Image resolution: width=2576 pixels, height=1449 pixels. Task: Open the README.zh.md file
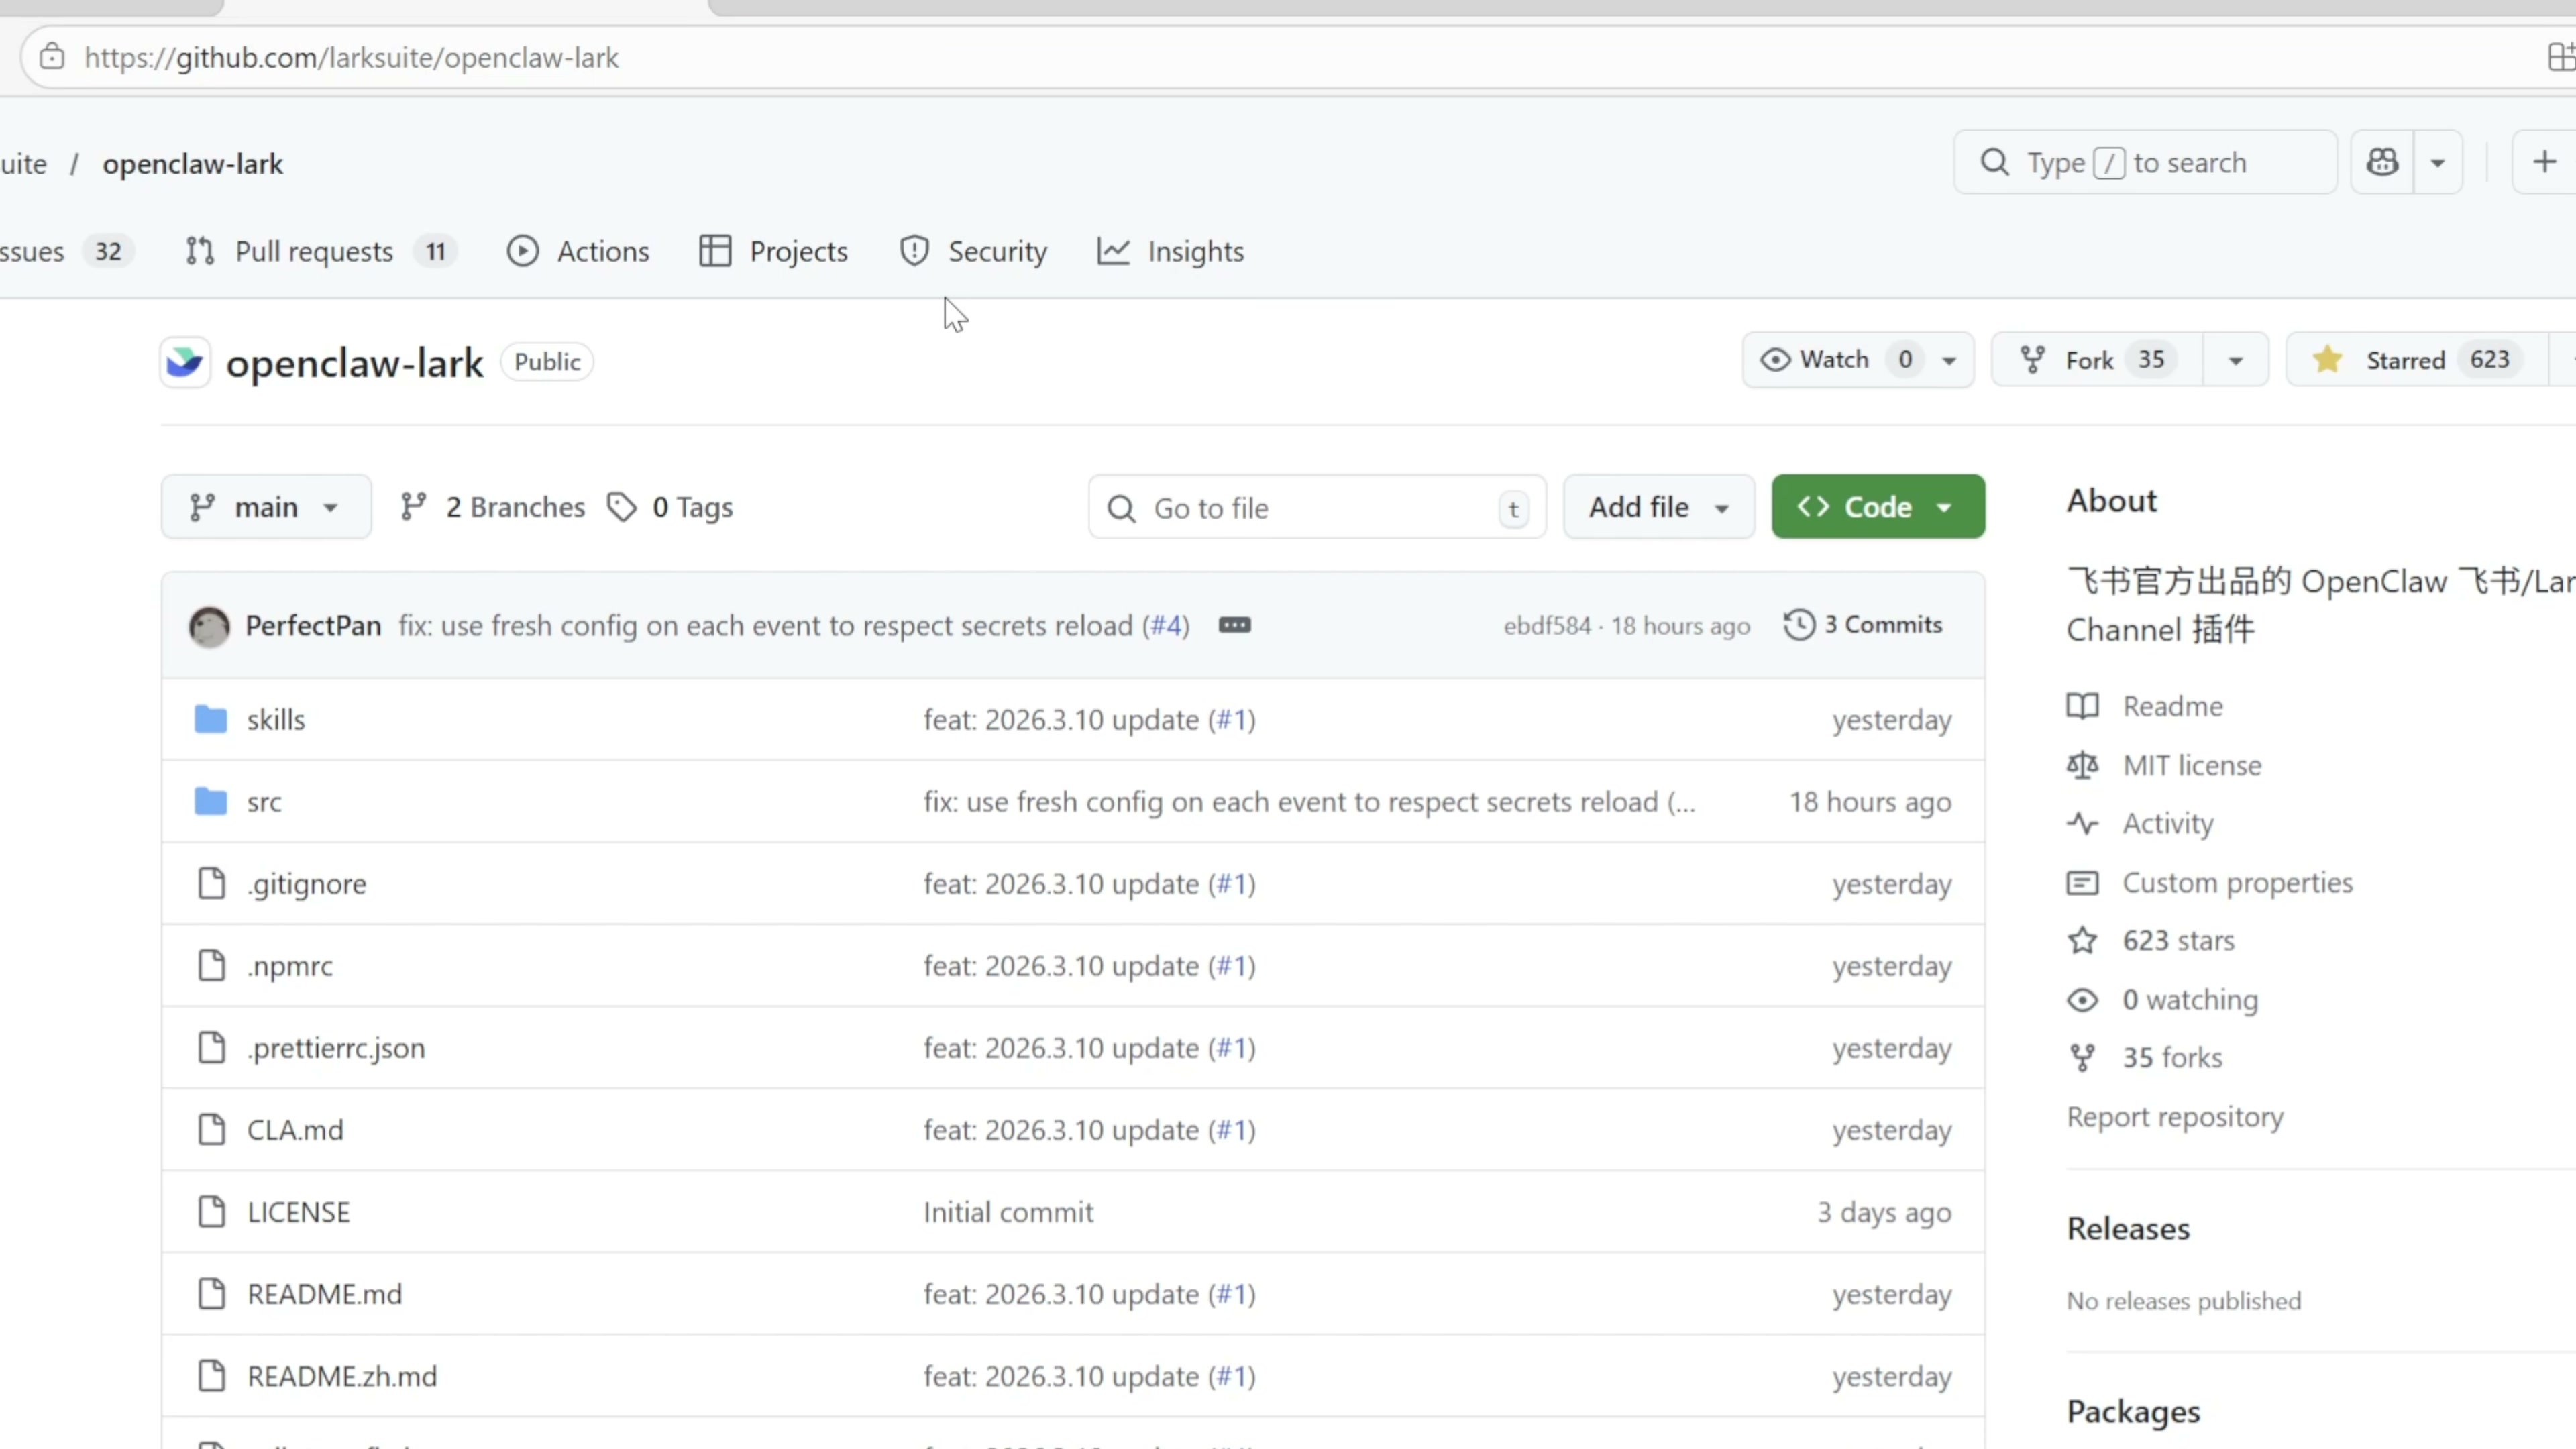pyautogui.click(x=342, y=1376)
